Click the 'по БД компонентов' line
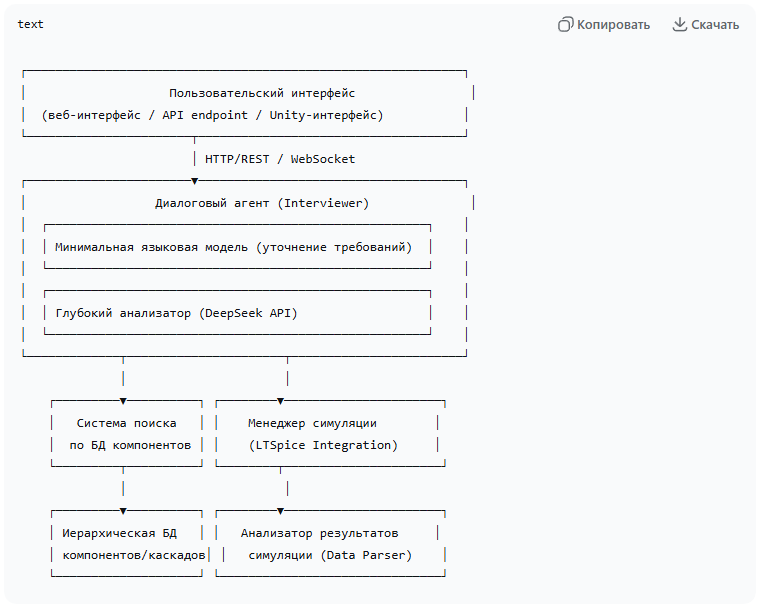The height and width of the screenshot is (604, 757). point(129,445)
